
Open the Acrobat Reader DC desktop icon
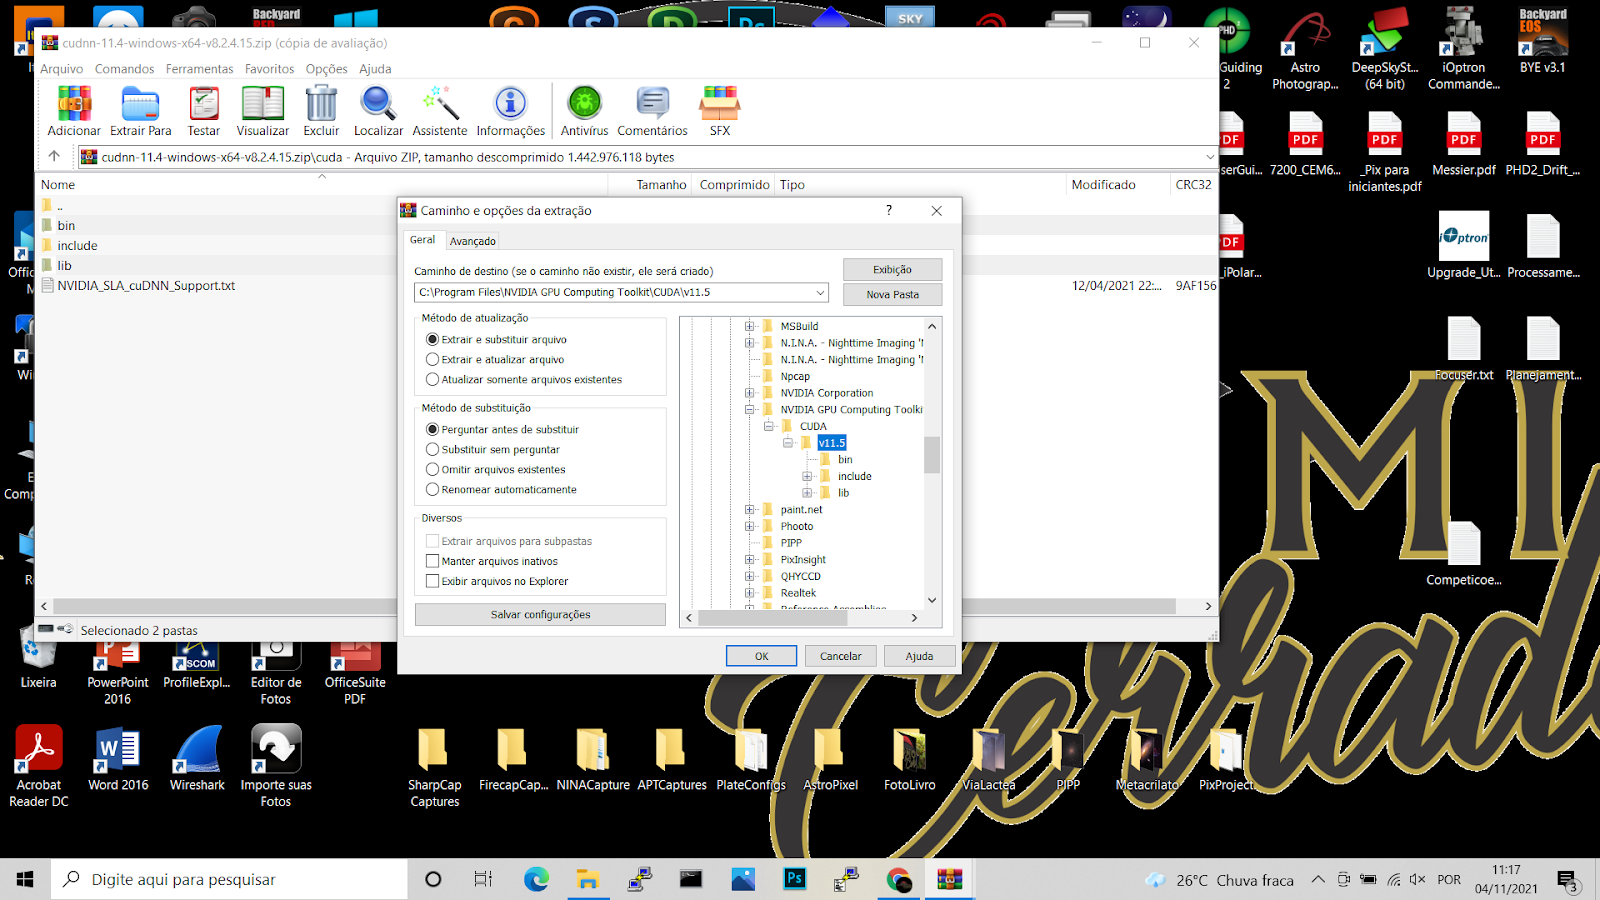(39, 766)
